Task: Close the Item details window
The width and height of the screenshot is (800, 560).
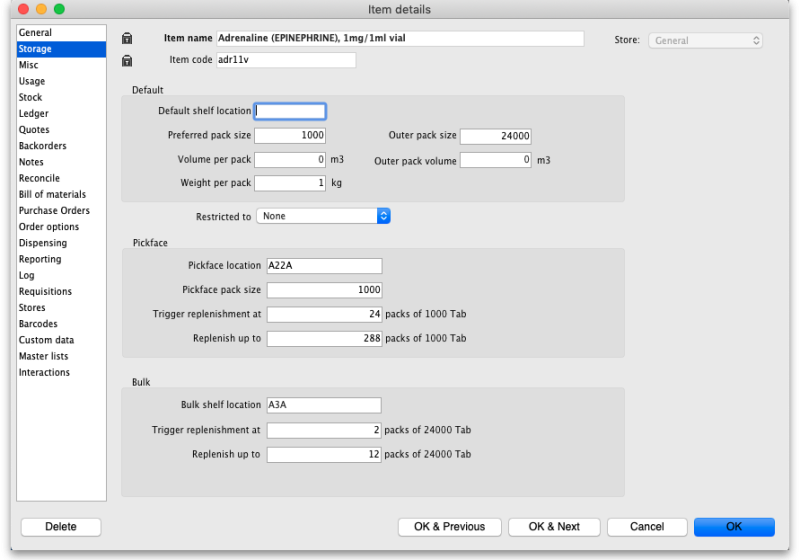Action: 23,9
